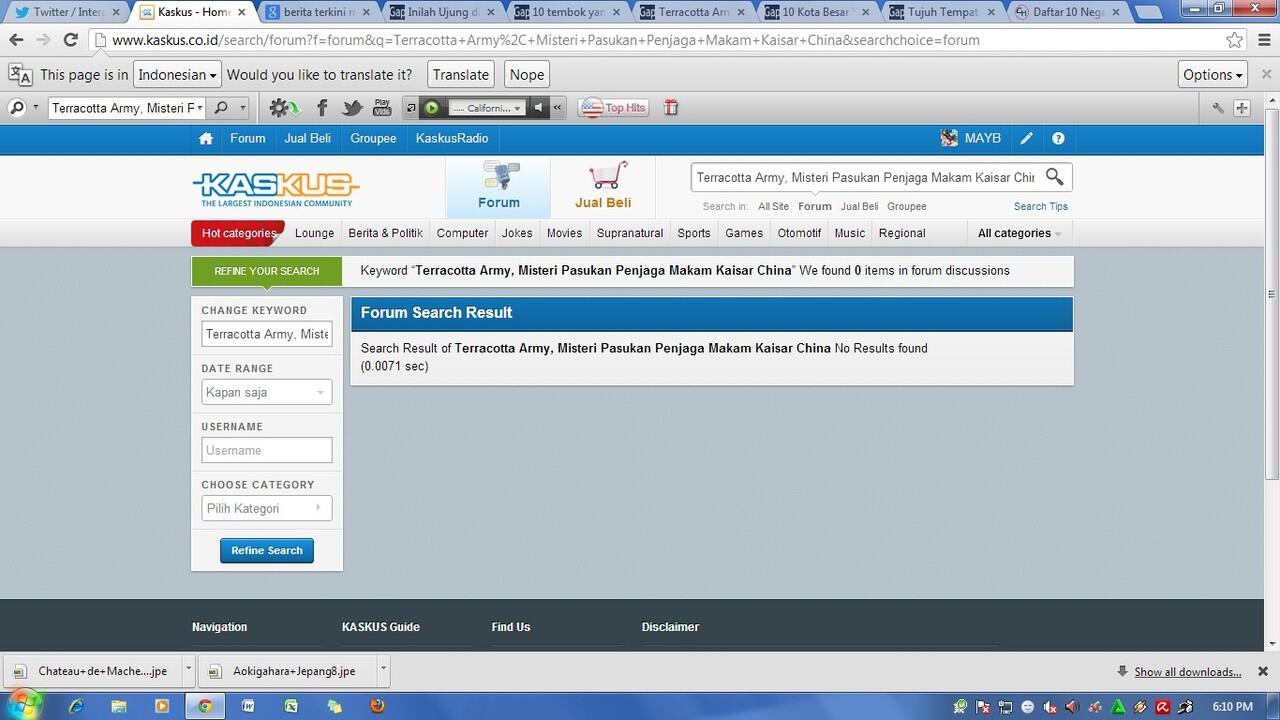Click Show all downloads link

1187,671
